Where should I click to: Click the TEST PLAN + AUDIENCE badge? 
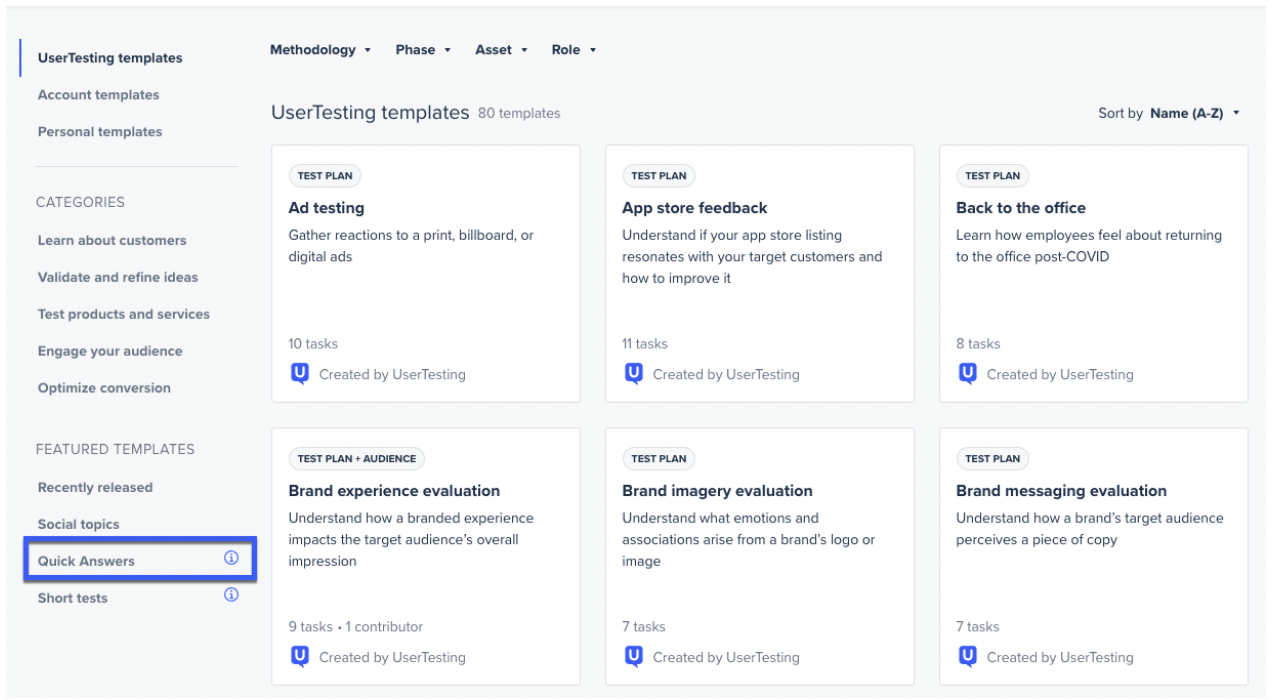(357, 459)
